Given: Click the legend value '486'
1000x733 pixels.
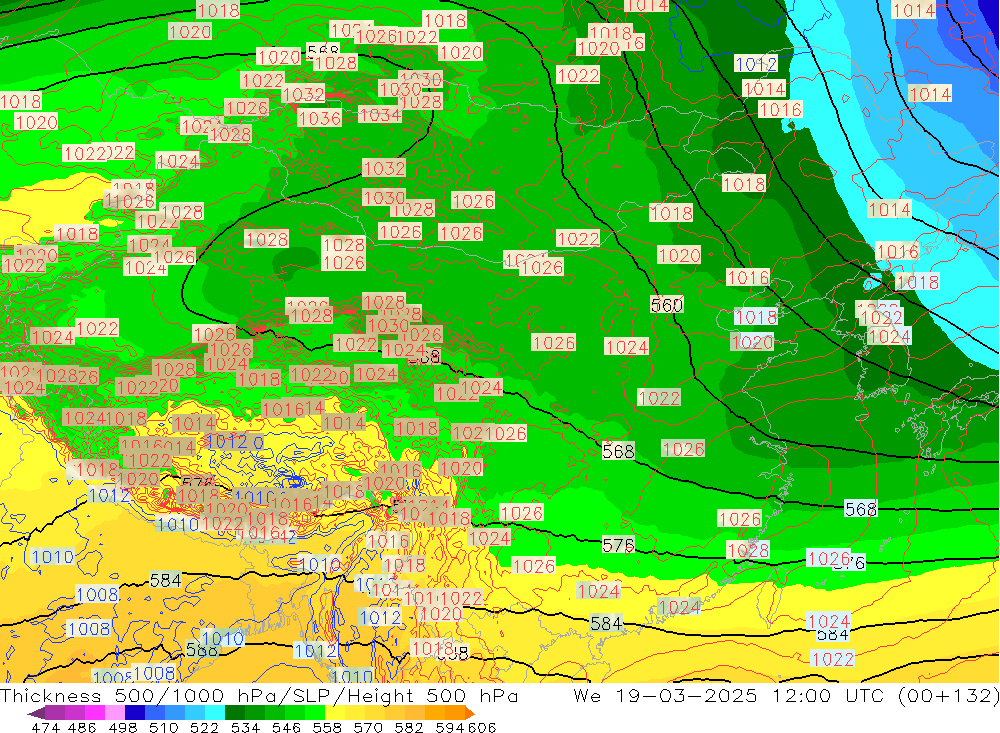Looking at the screenshot, I should 82,727.
